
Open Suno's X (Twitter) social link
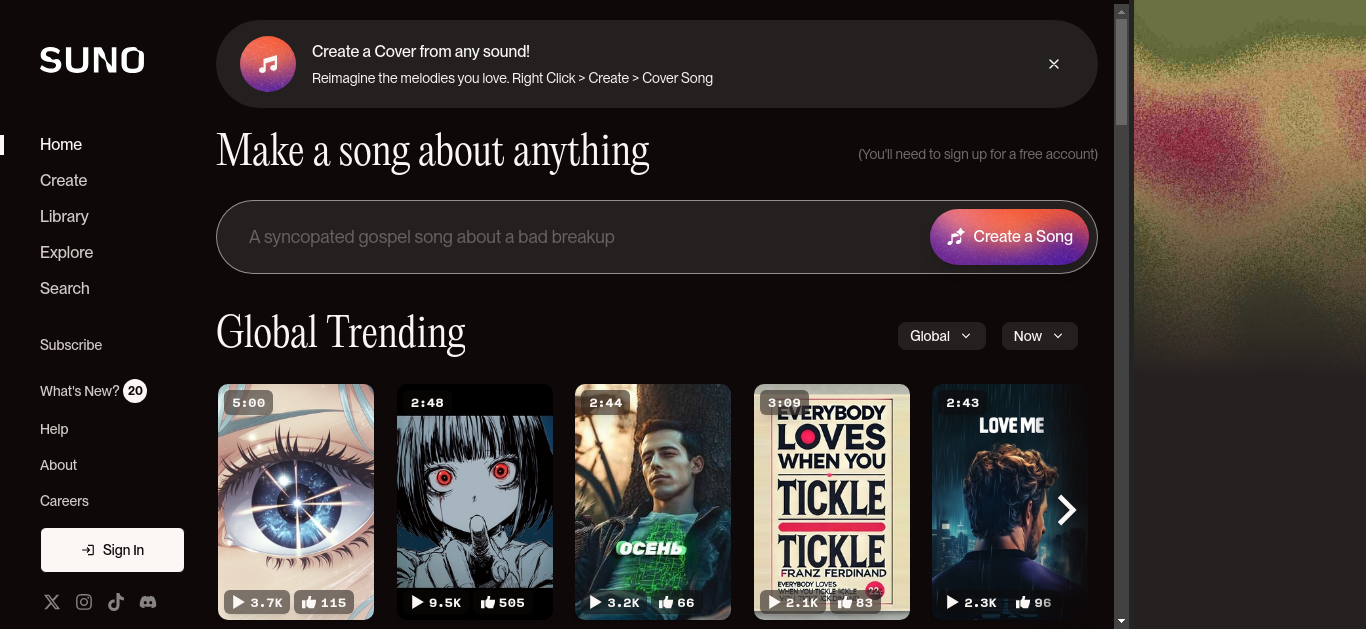[x=52, y=602]
